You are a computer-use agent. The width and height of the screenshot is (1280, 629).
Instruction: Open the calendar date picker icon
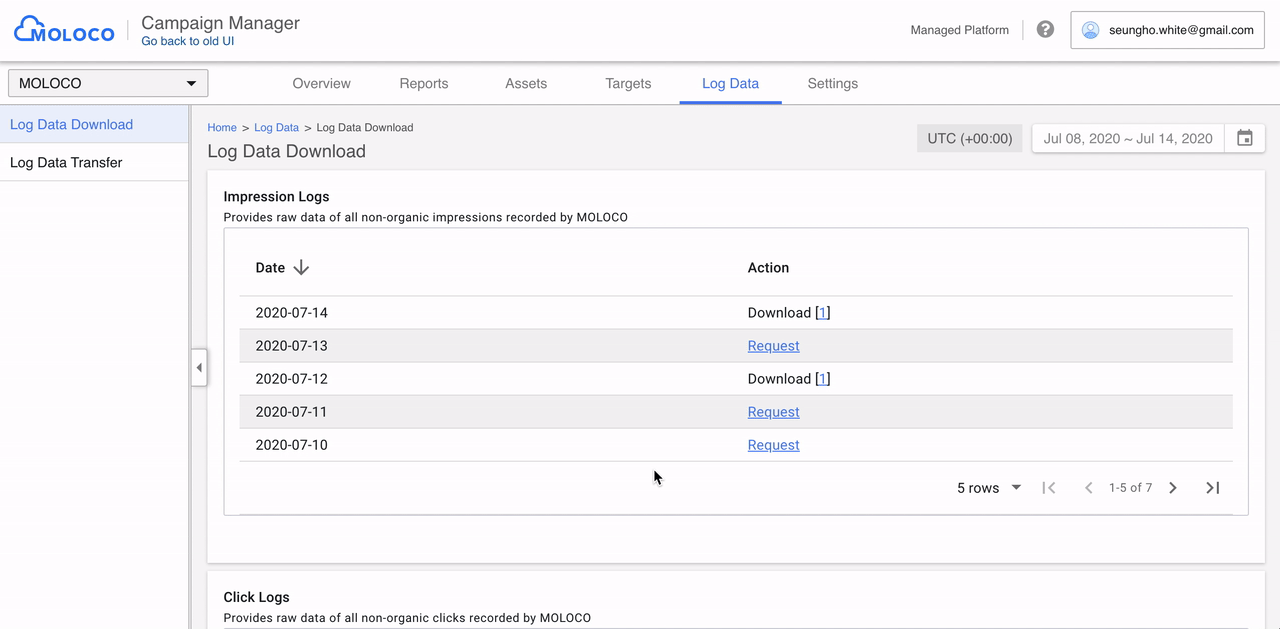1245,138
